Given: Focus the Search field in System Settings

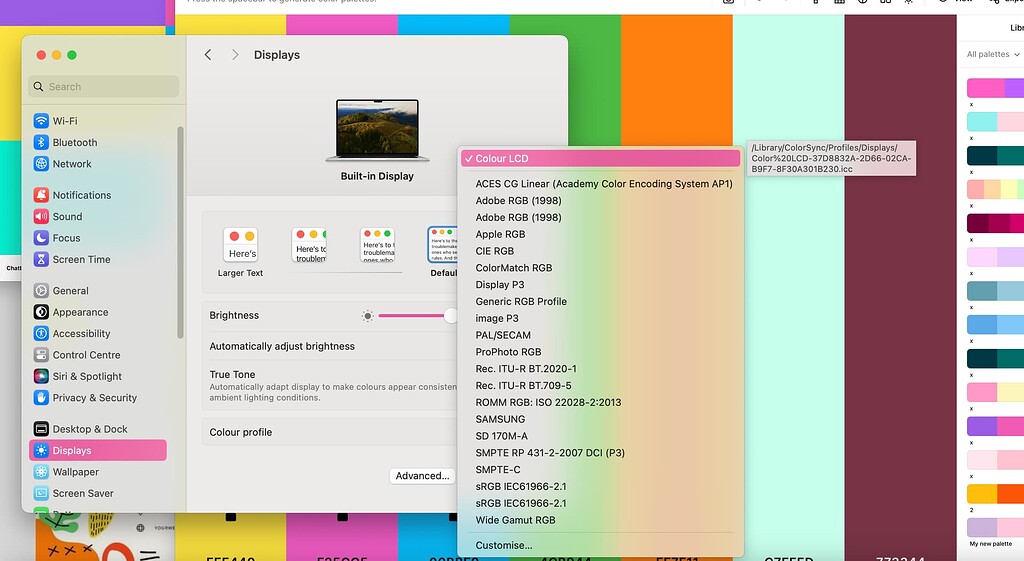Looking at the screenshot, I should (x=104, y=86).
